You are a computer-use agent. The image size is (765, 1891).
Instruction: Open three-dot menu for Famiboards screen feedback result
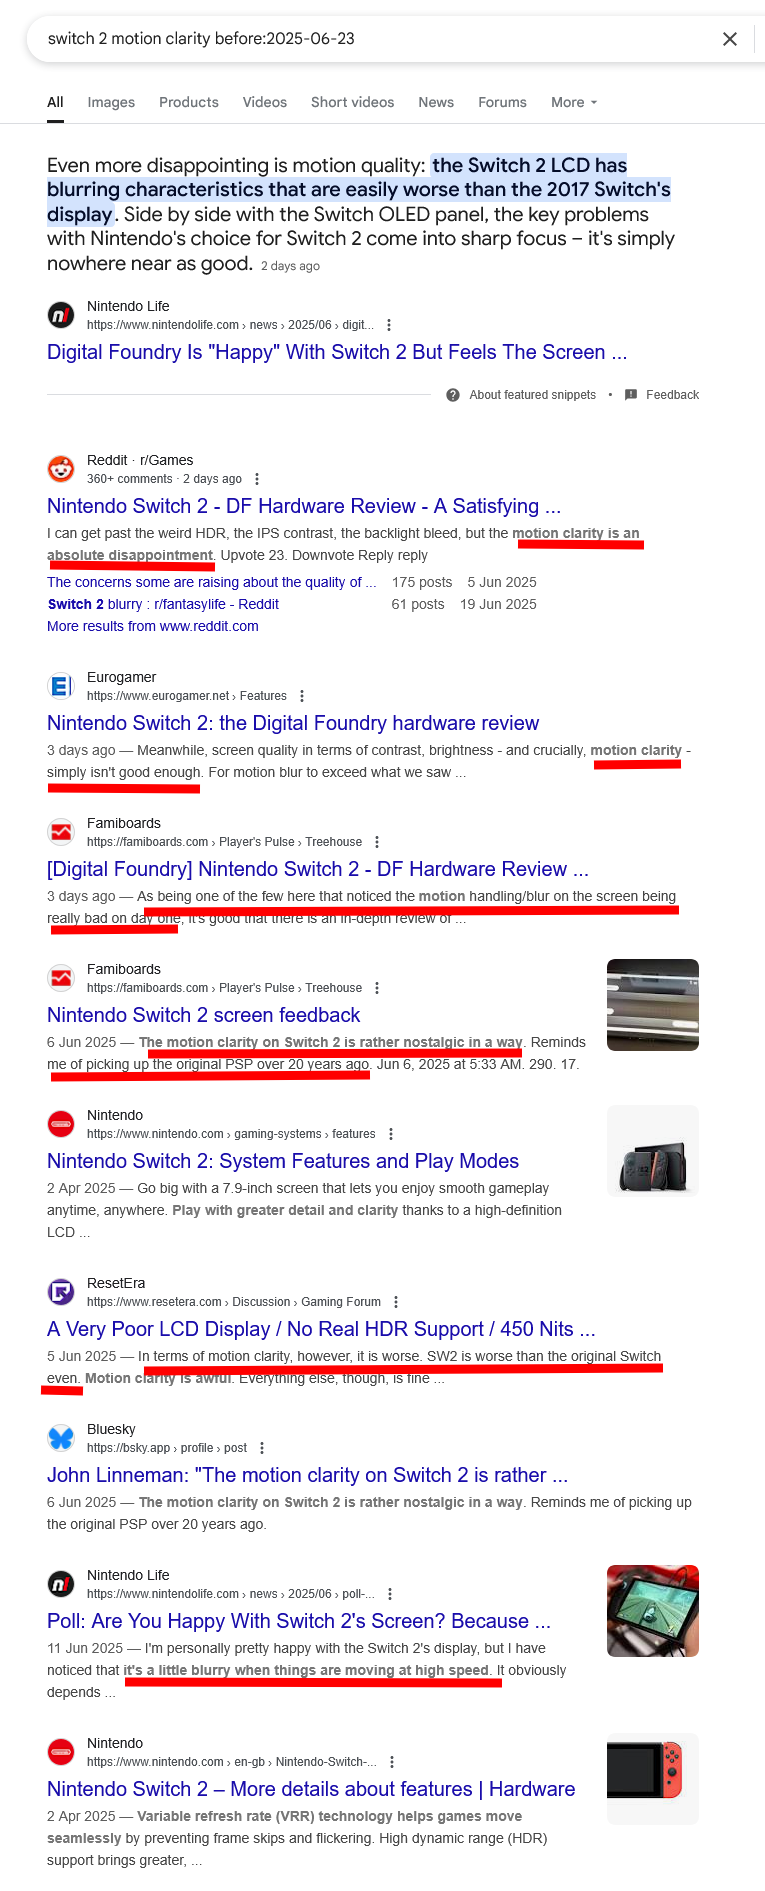377,988
